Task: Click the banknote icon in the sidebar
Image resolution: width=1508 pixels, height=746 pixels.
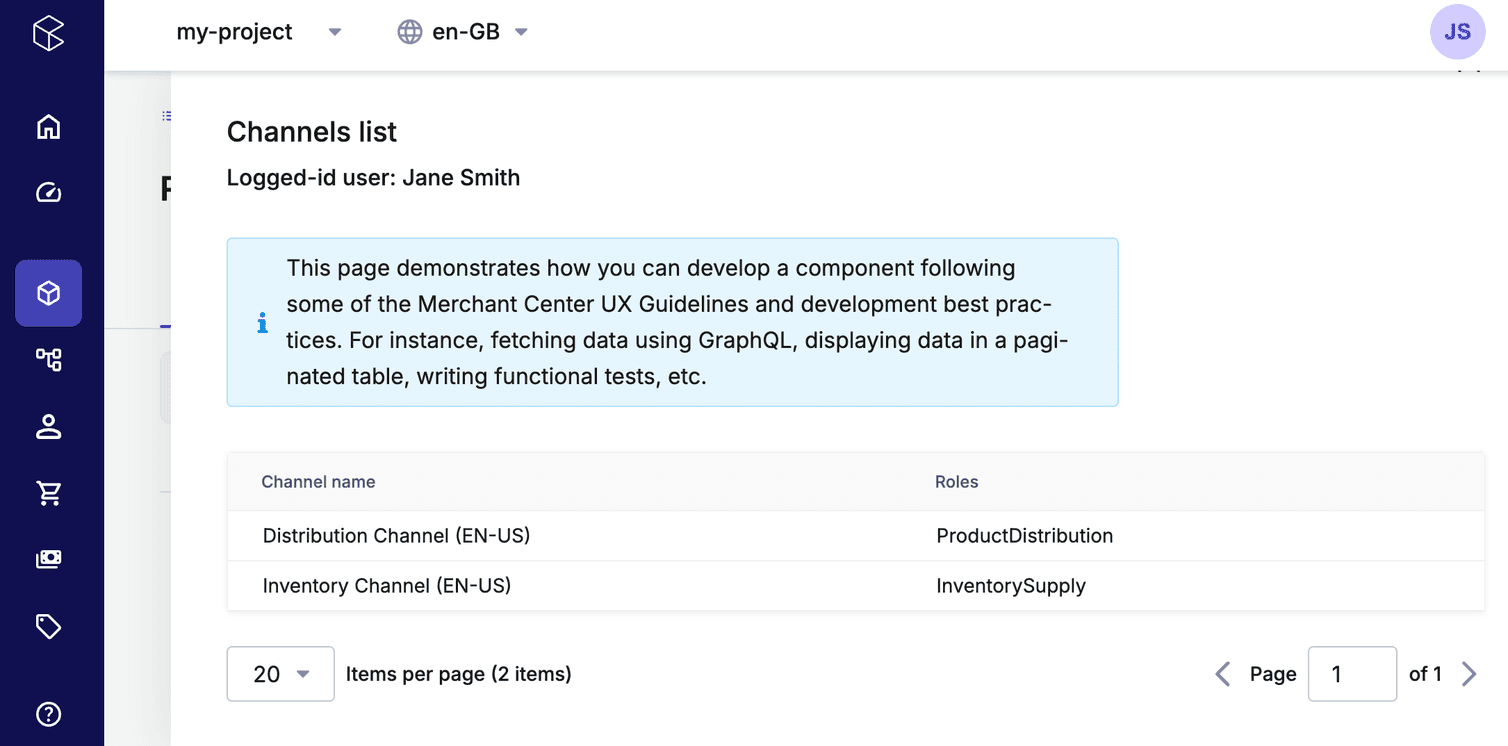Action: pyautogui.click(x=48, y=559)
